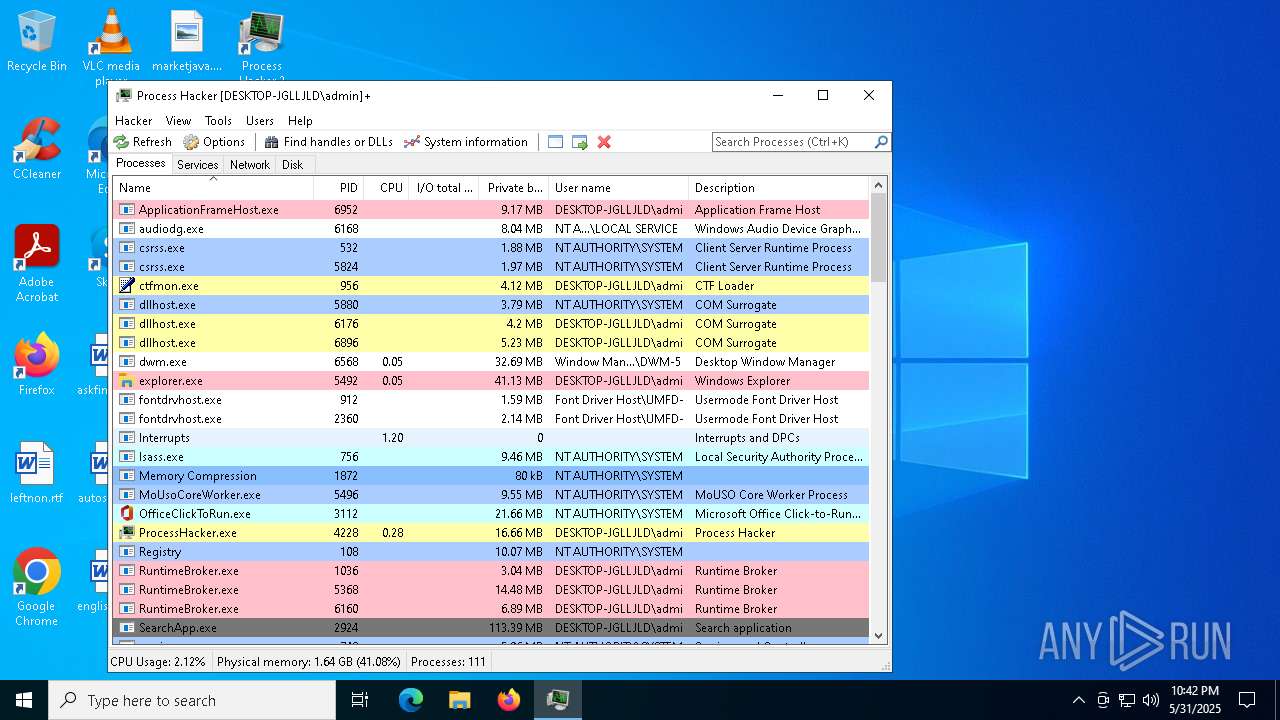This screenshot has height=720, width=1280.
Task: Sort by the Name column header
Action: [x=213, y=188]
